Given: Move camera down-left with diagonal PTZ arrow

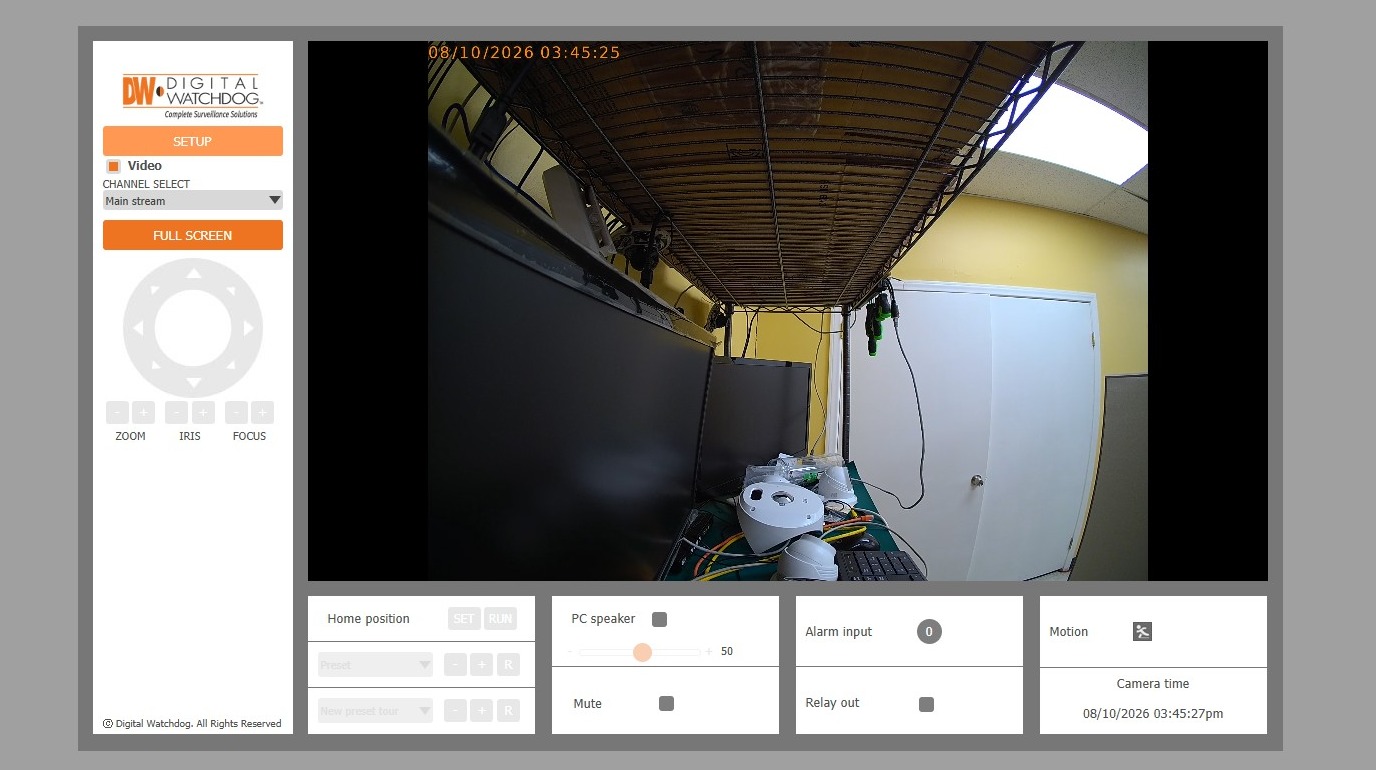Looking at the screenshot, I should coord(155,366).
